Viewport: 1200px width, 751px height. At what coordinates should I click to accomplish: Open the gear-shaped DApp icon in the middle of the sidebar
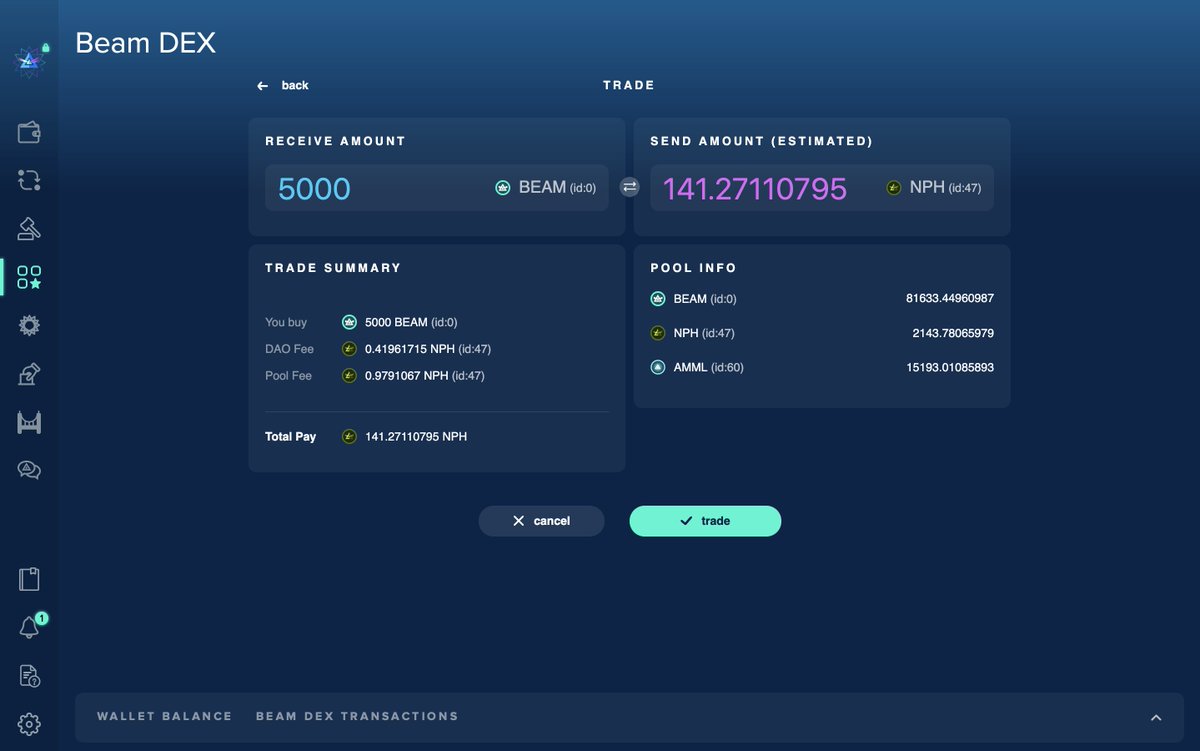29,325
